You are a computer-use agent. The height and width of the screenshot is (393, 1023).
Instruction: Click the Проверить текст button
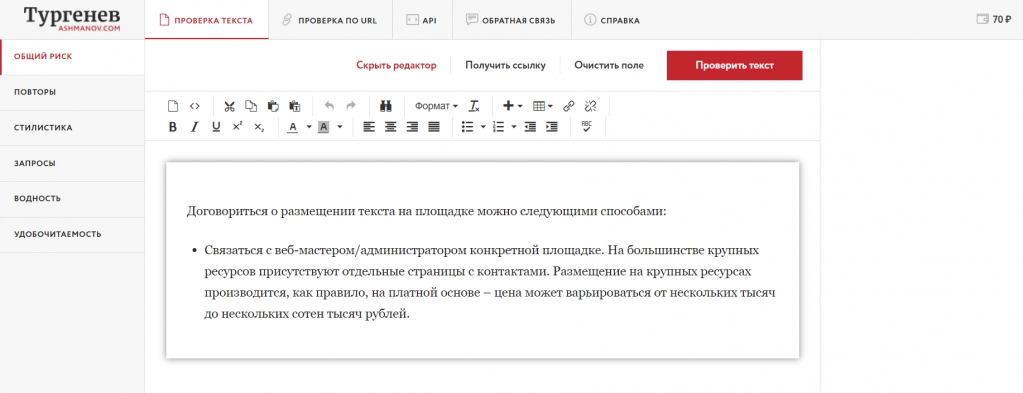pyautogui.click(x=735, y=65)
